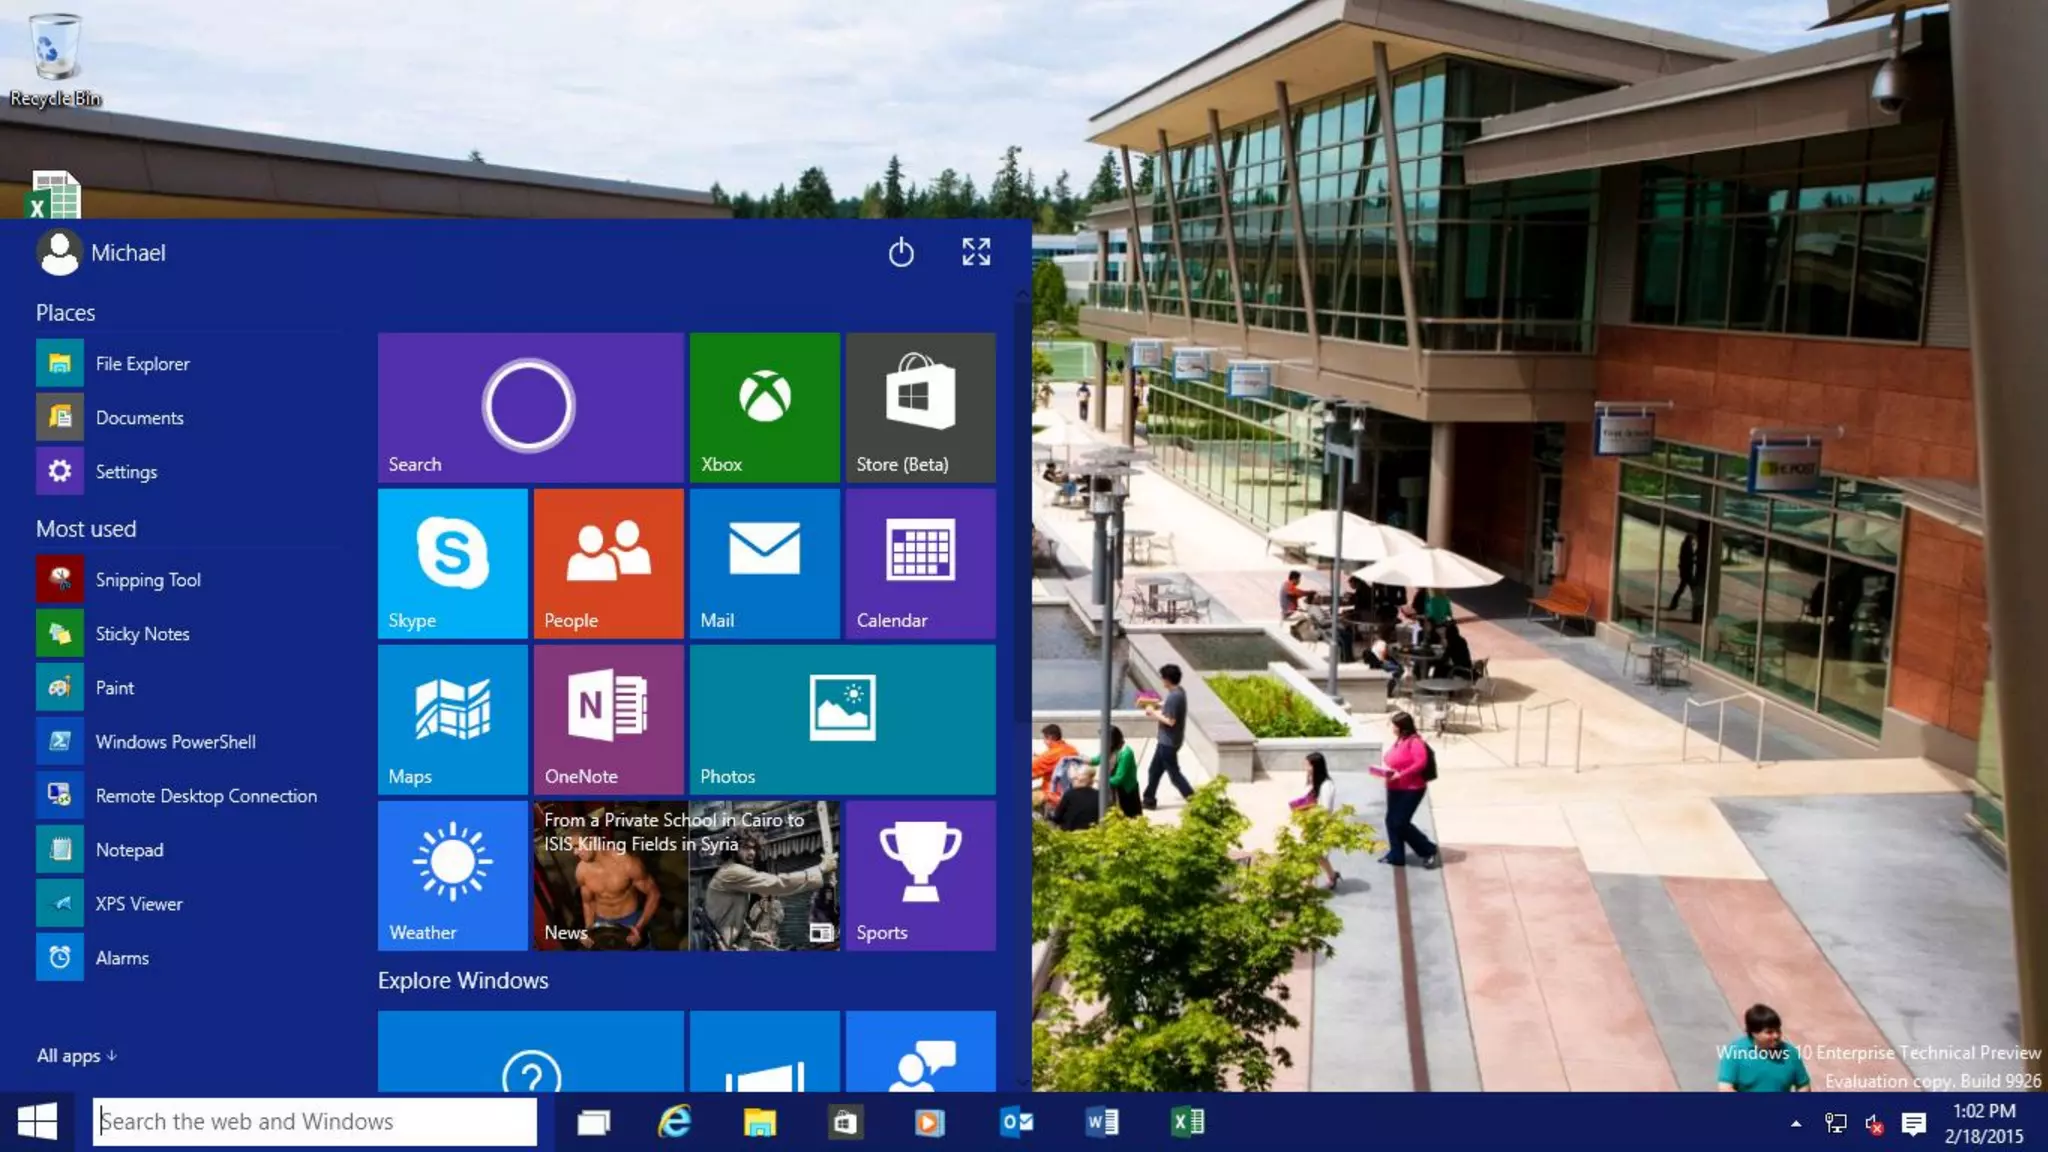
Task: Open Snipping Tool from Most used
Action: point(147,580)
